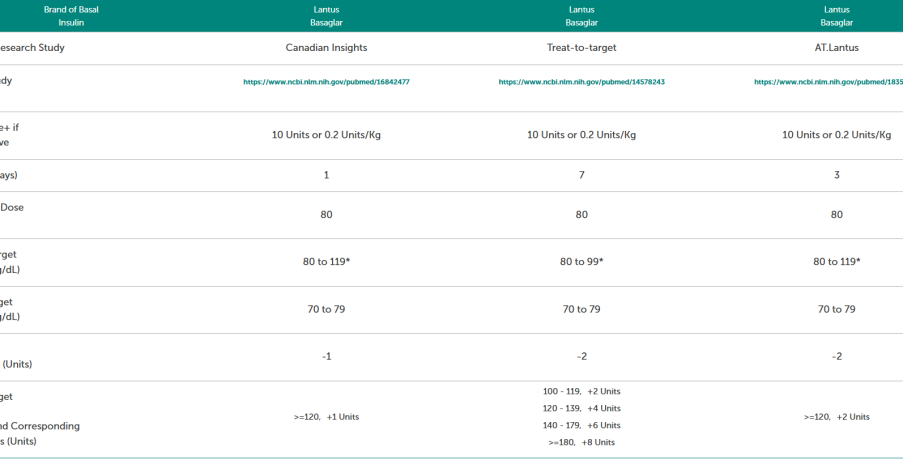Click the Canadian Insights days value 1
The width and height of the screenshot is (903, 460).
(326, 175)
